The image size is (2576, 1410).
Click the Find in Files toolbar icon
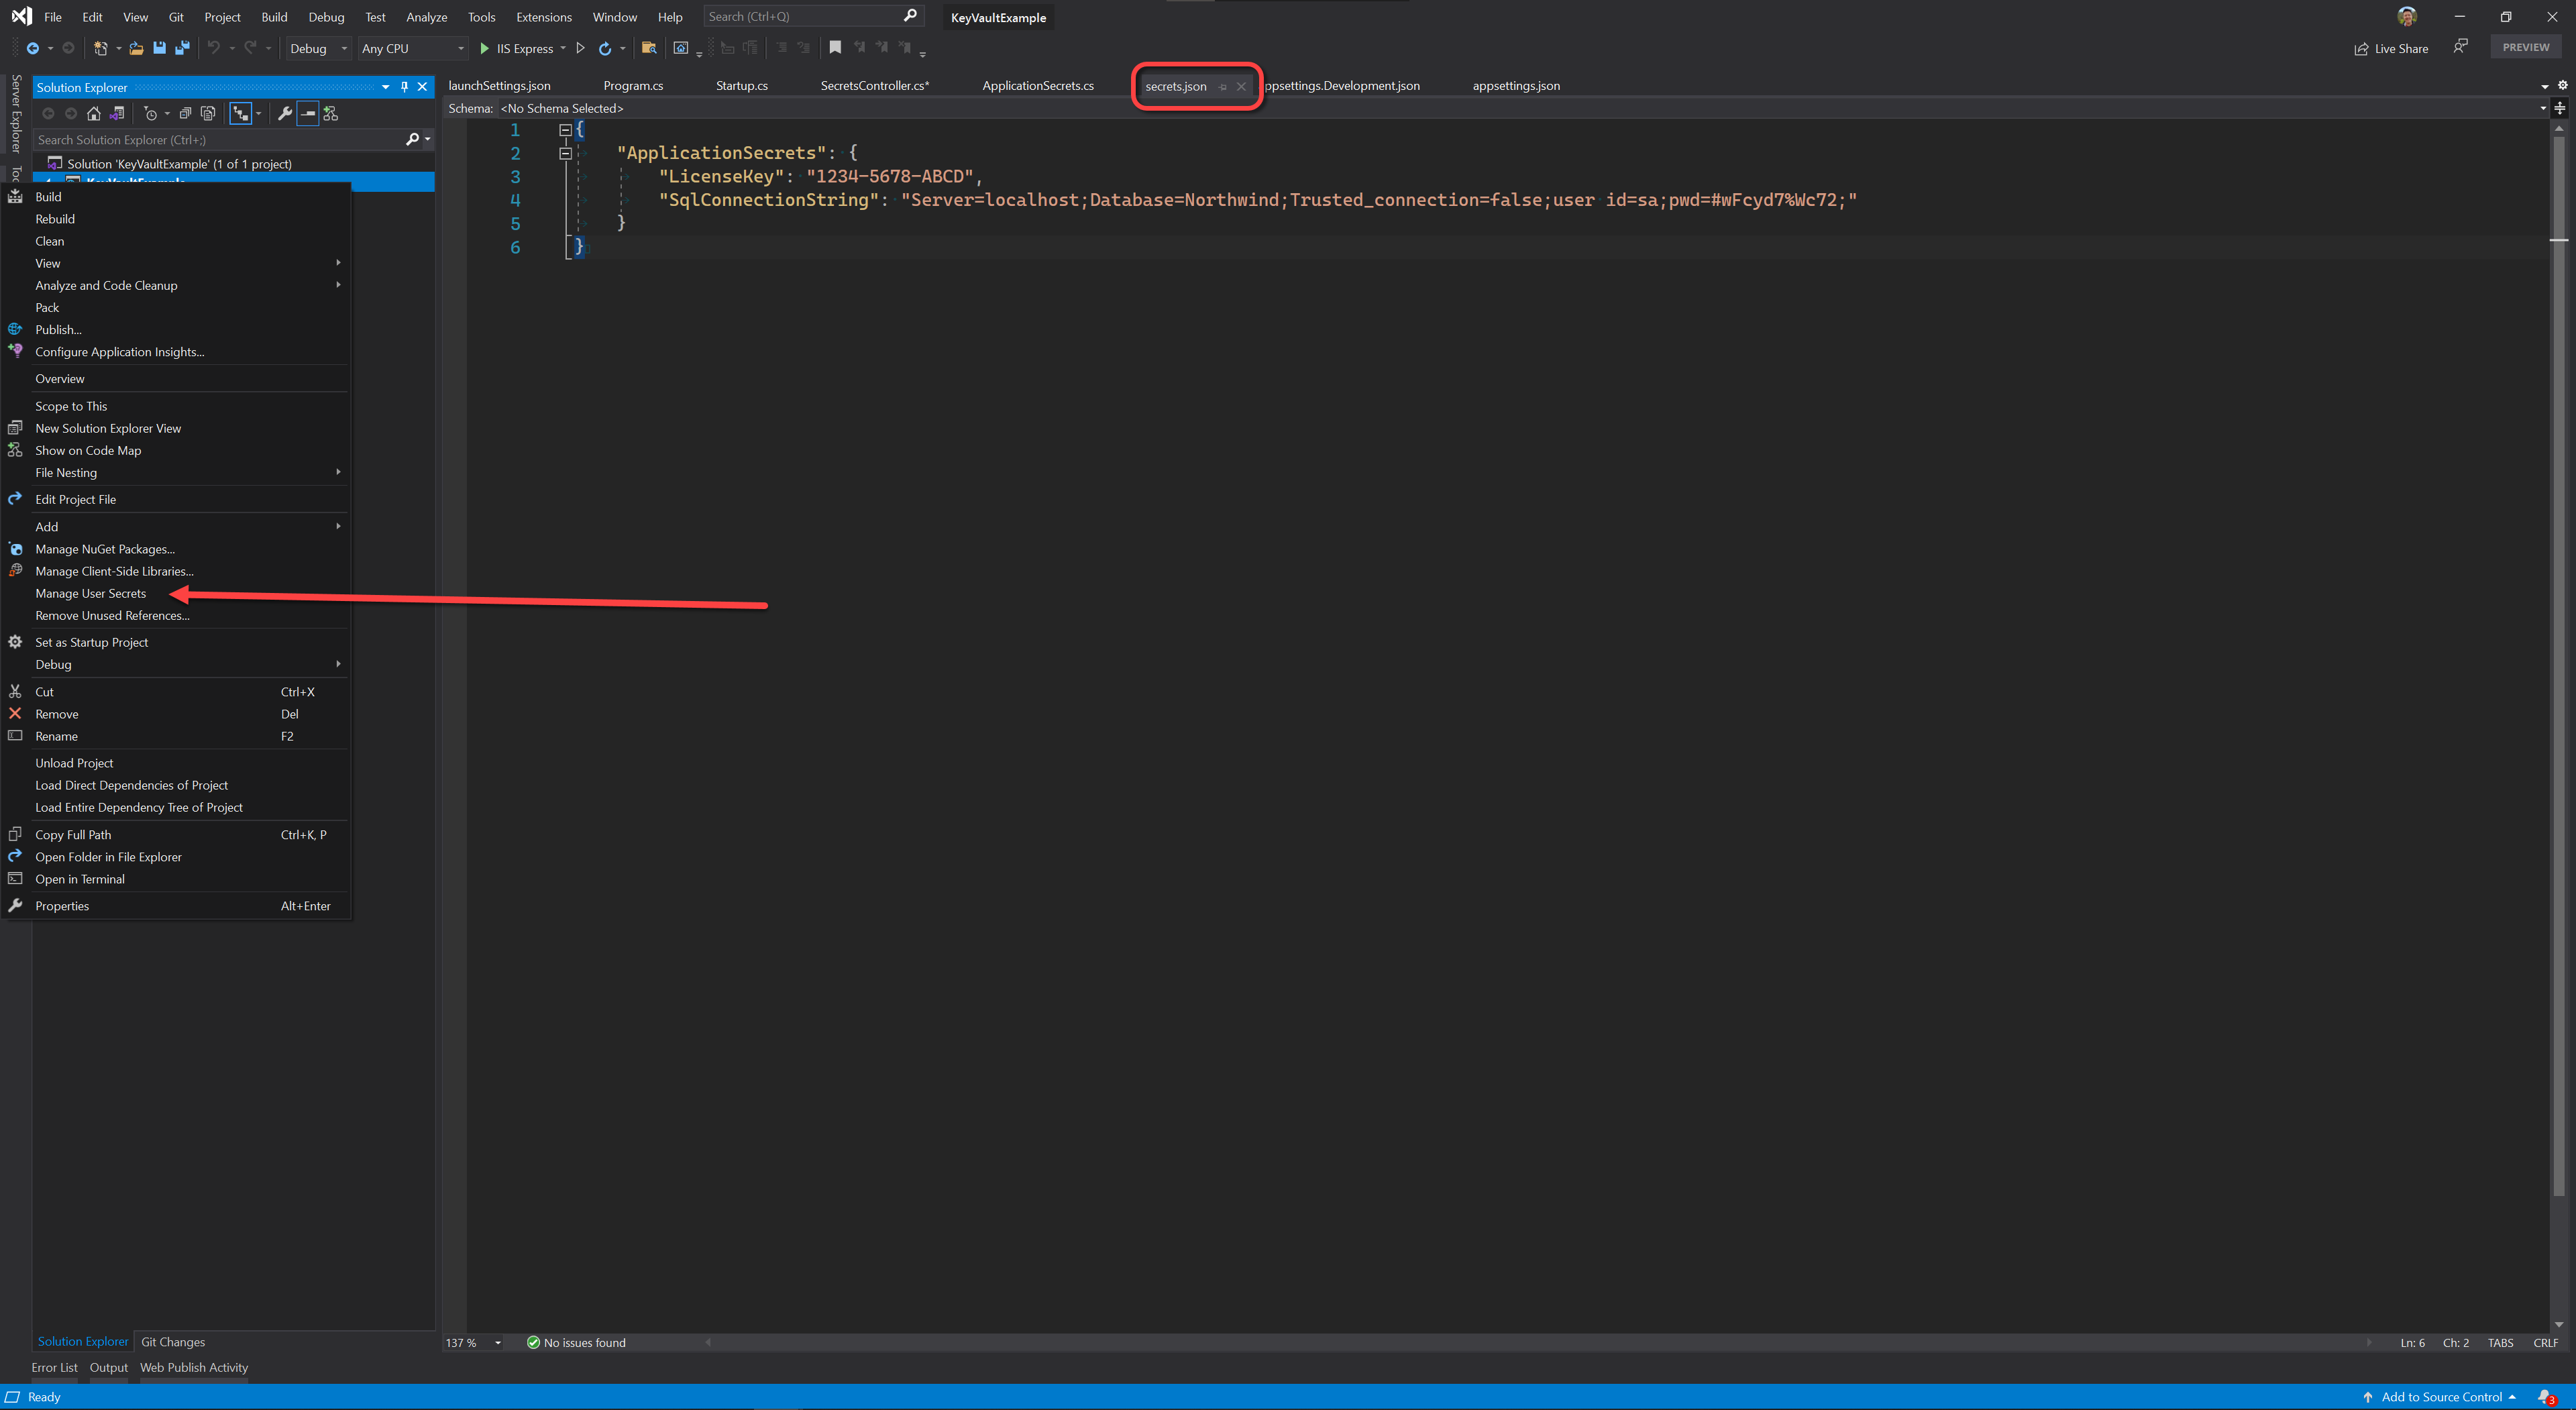(649, 48)
